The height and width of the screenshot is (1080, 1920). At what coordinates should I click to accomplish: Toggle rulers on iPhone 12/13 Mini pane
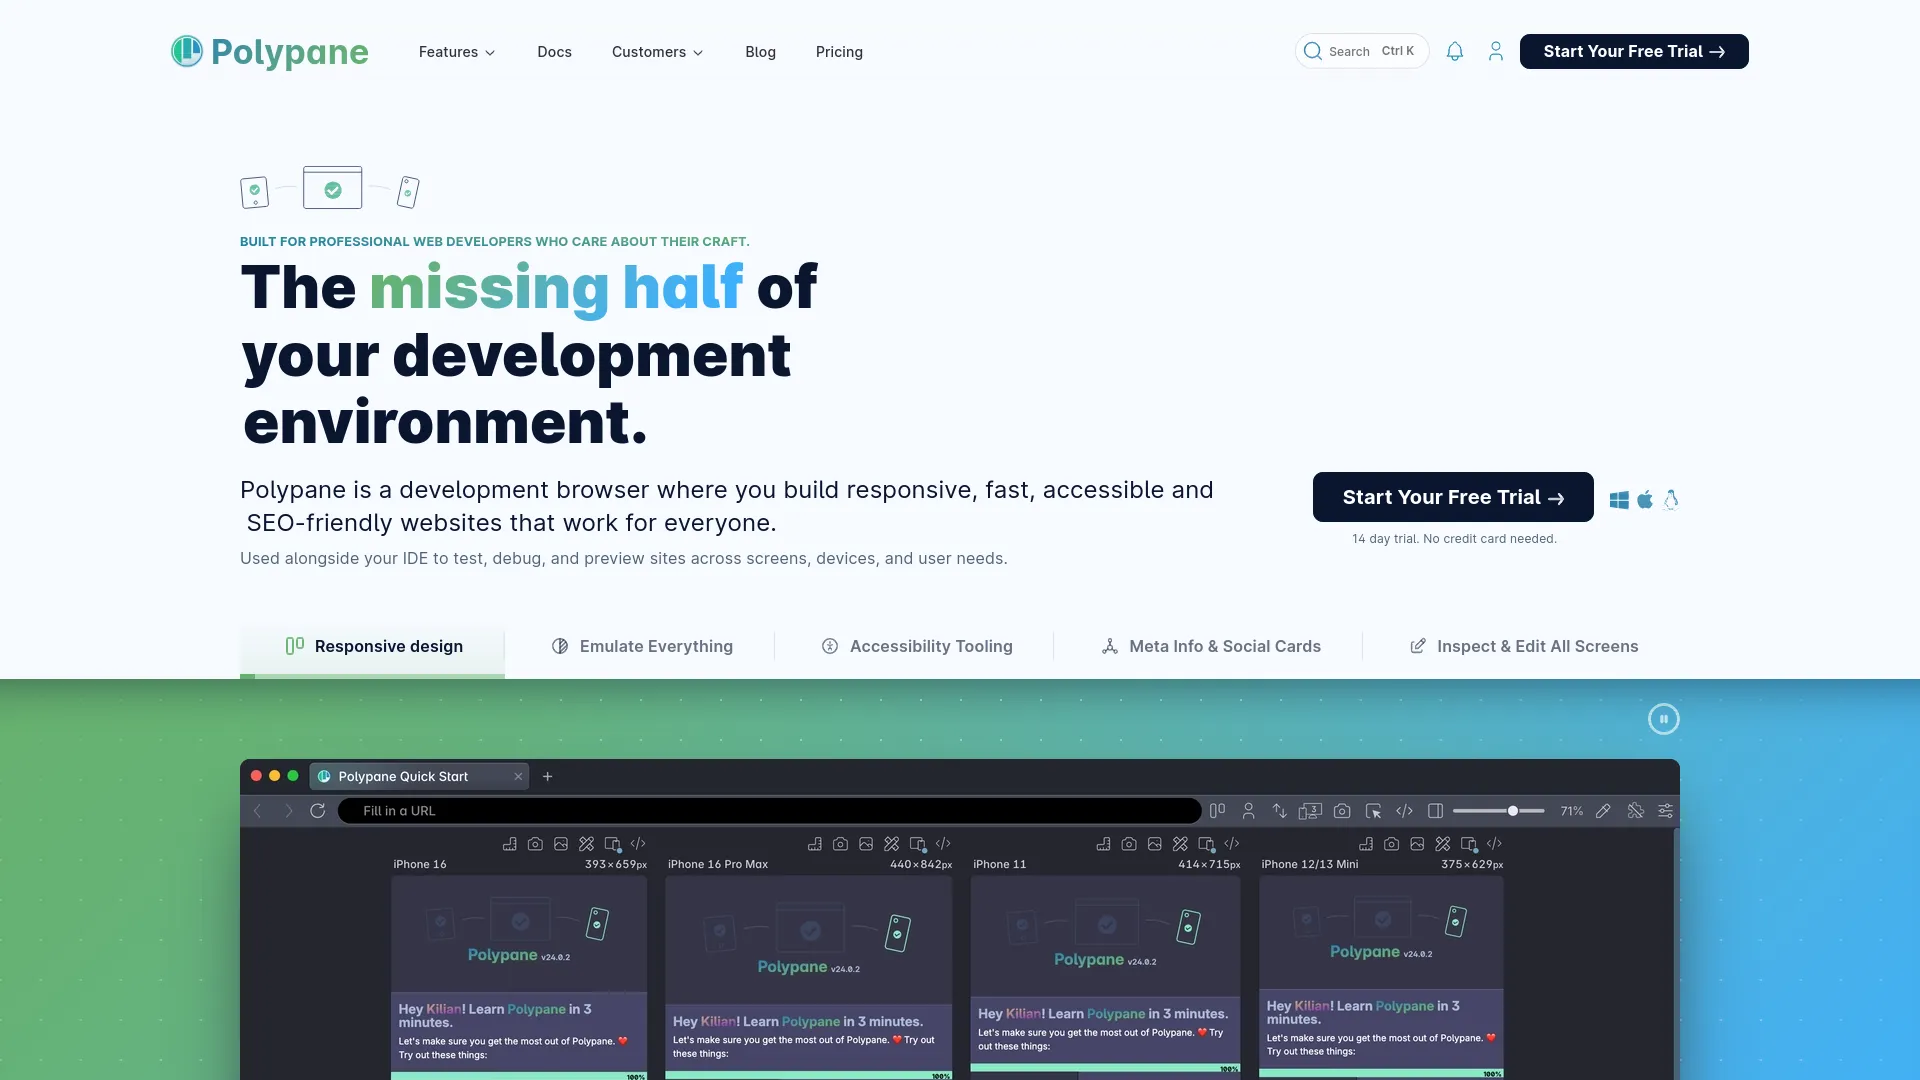1365,844
